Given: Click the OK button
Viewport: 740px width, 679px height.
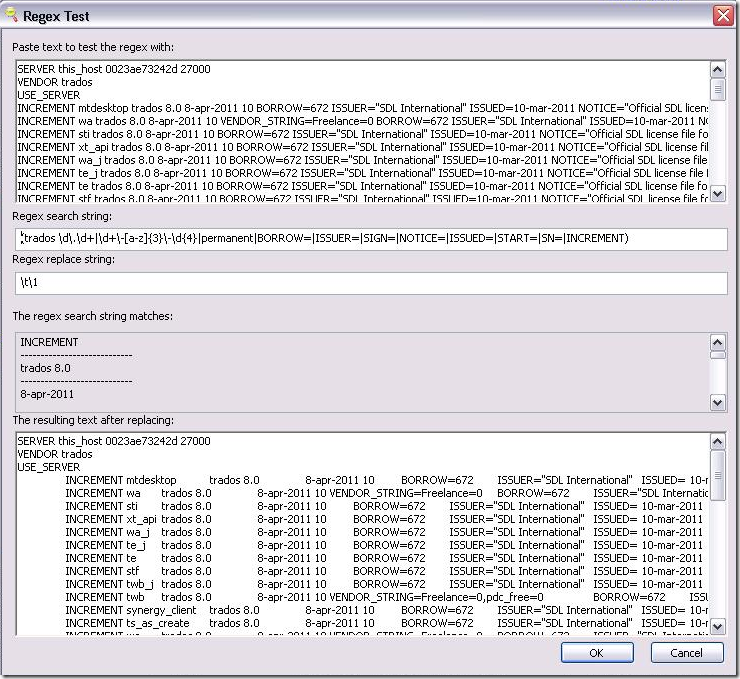Looking at the screenshot, I should (597, 653).
